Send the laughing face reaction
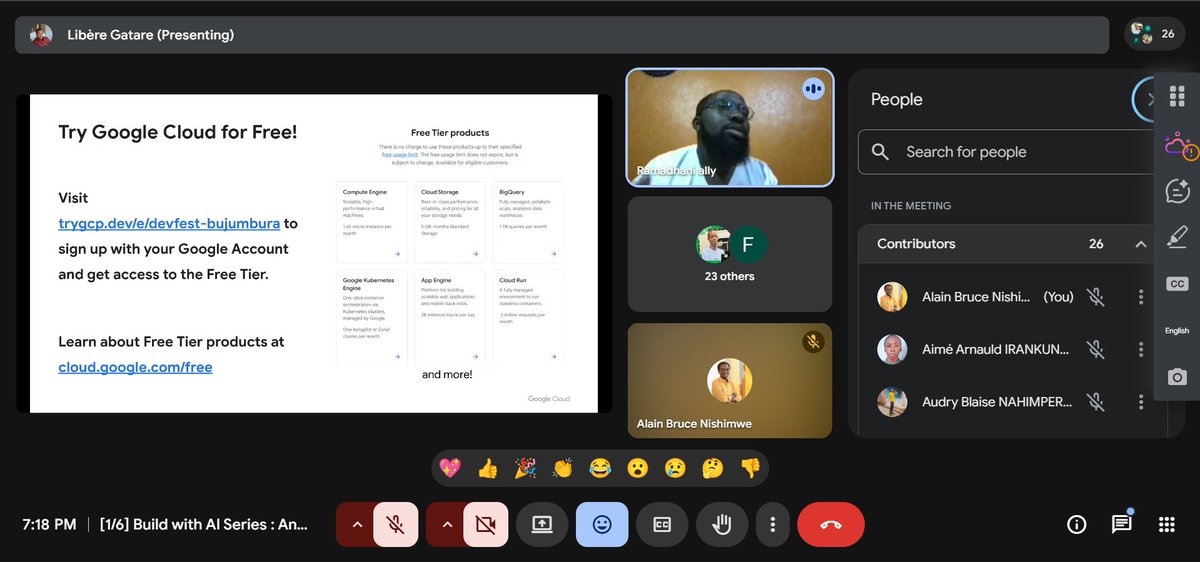 [600, 467]
